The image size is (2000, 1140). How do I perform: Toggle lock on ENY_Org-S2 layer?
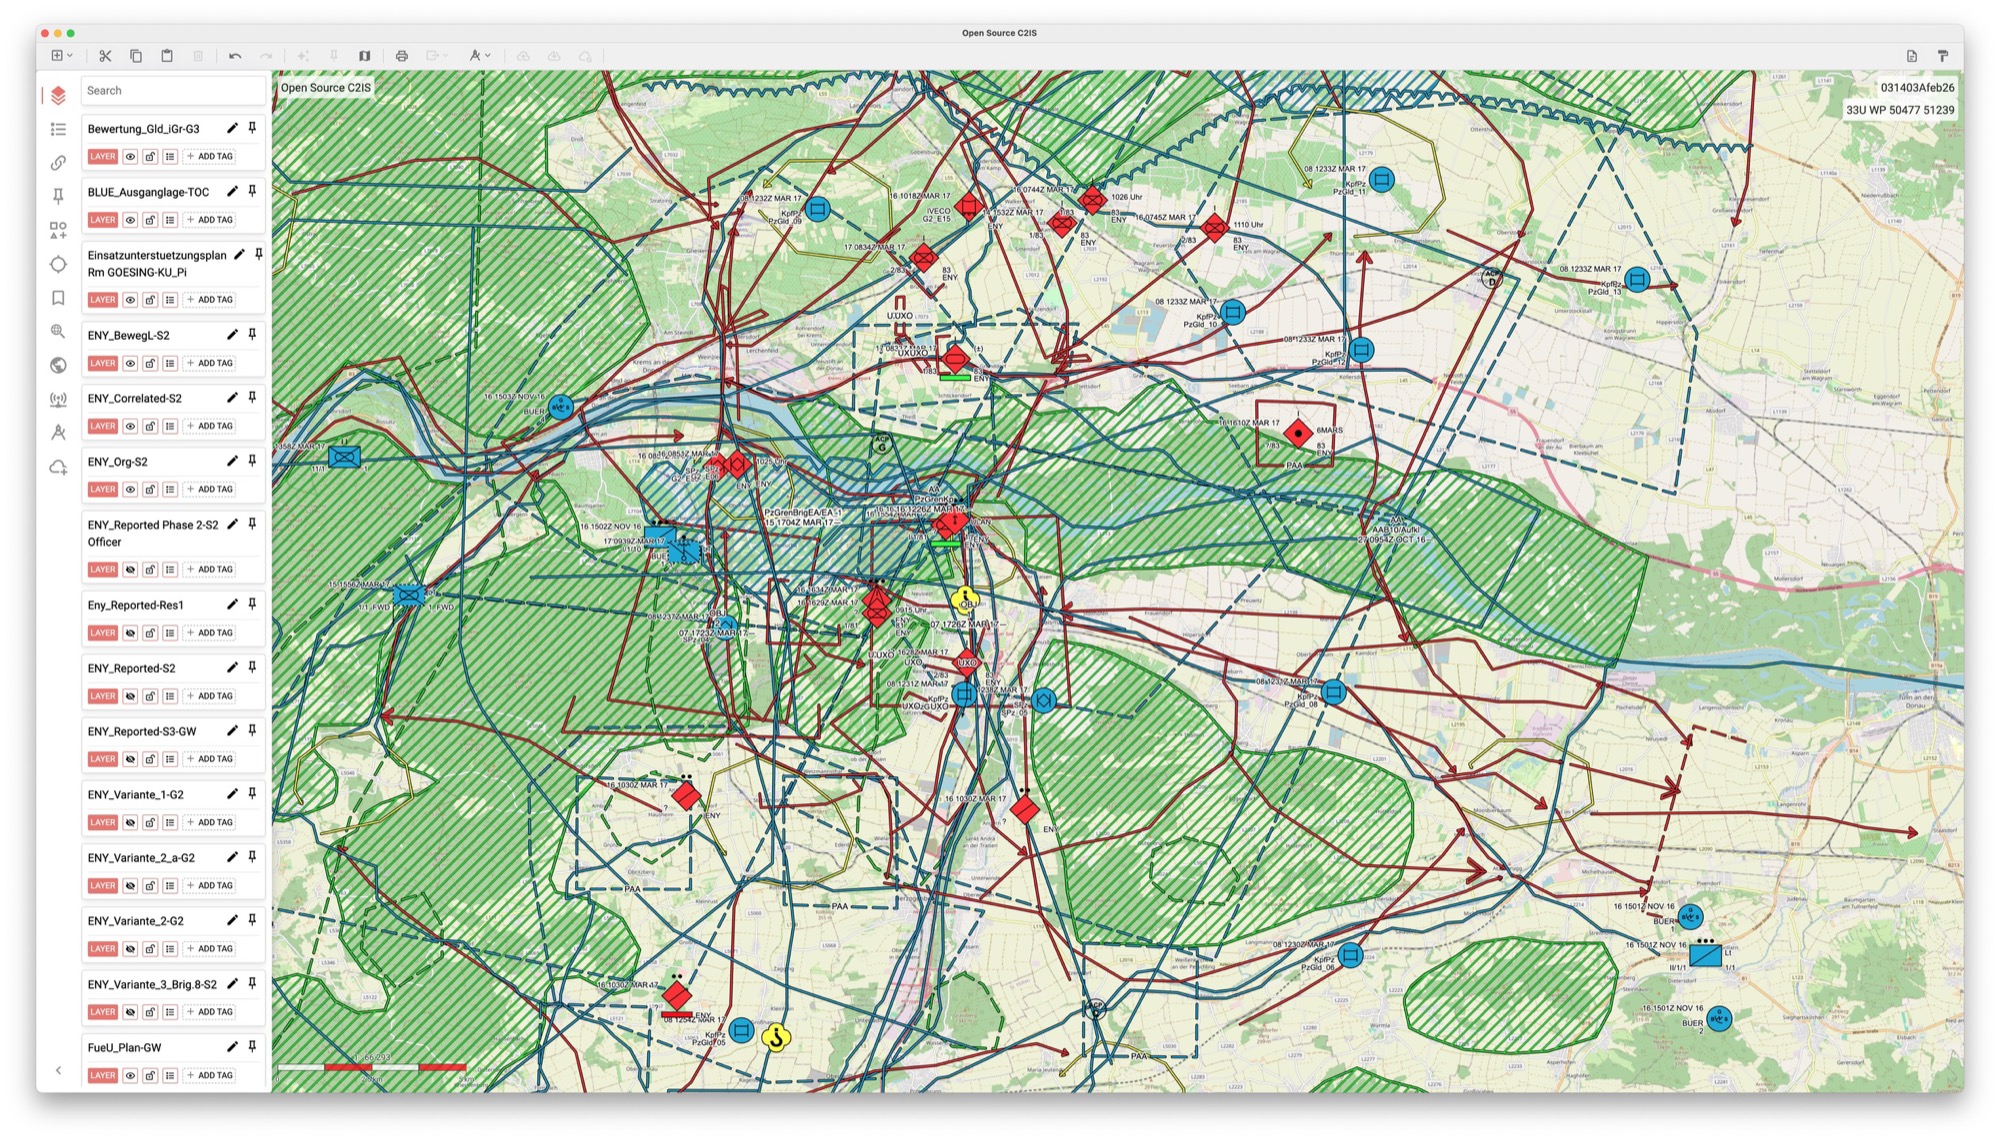[x=150, y=490]
